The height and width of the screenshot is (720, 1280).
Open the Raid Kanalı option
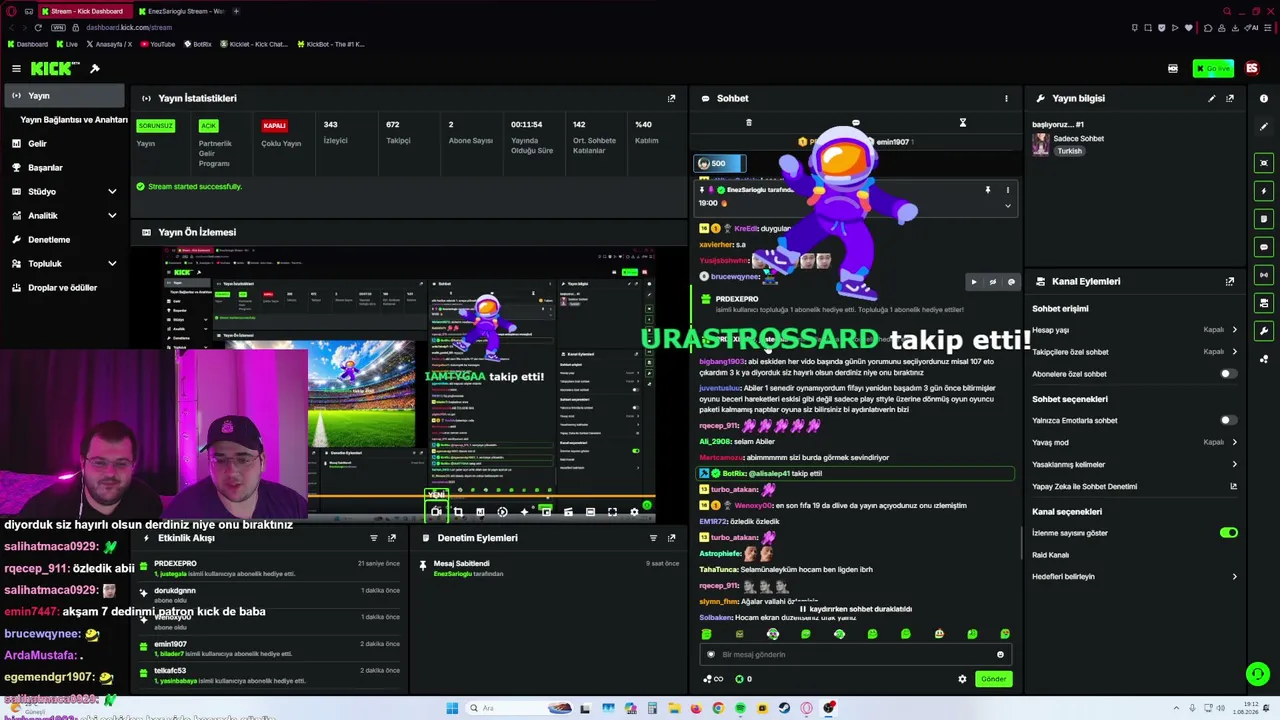pos(1051,555)
